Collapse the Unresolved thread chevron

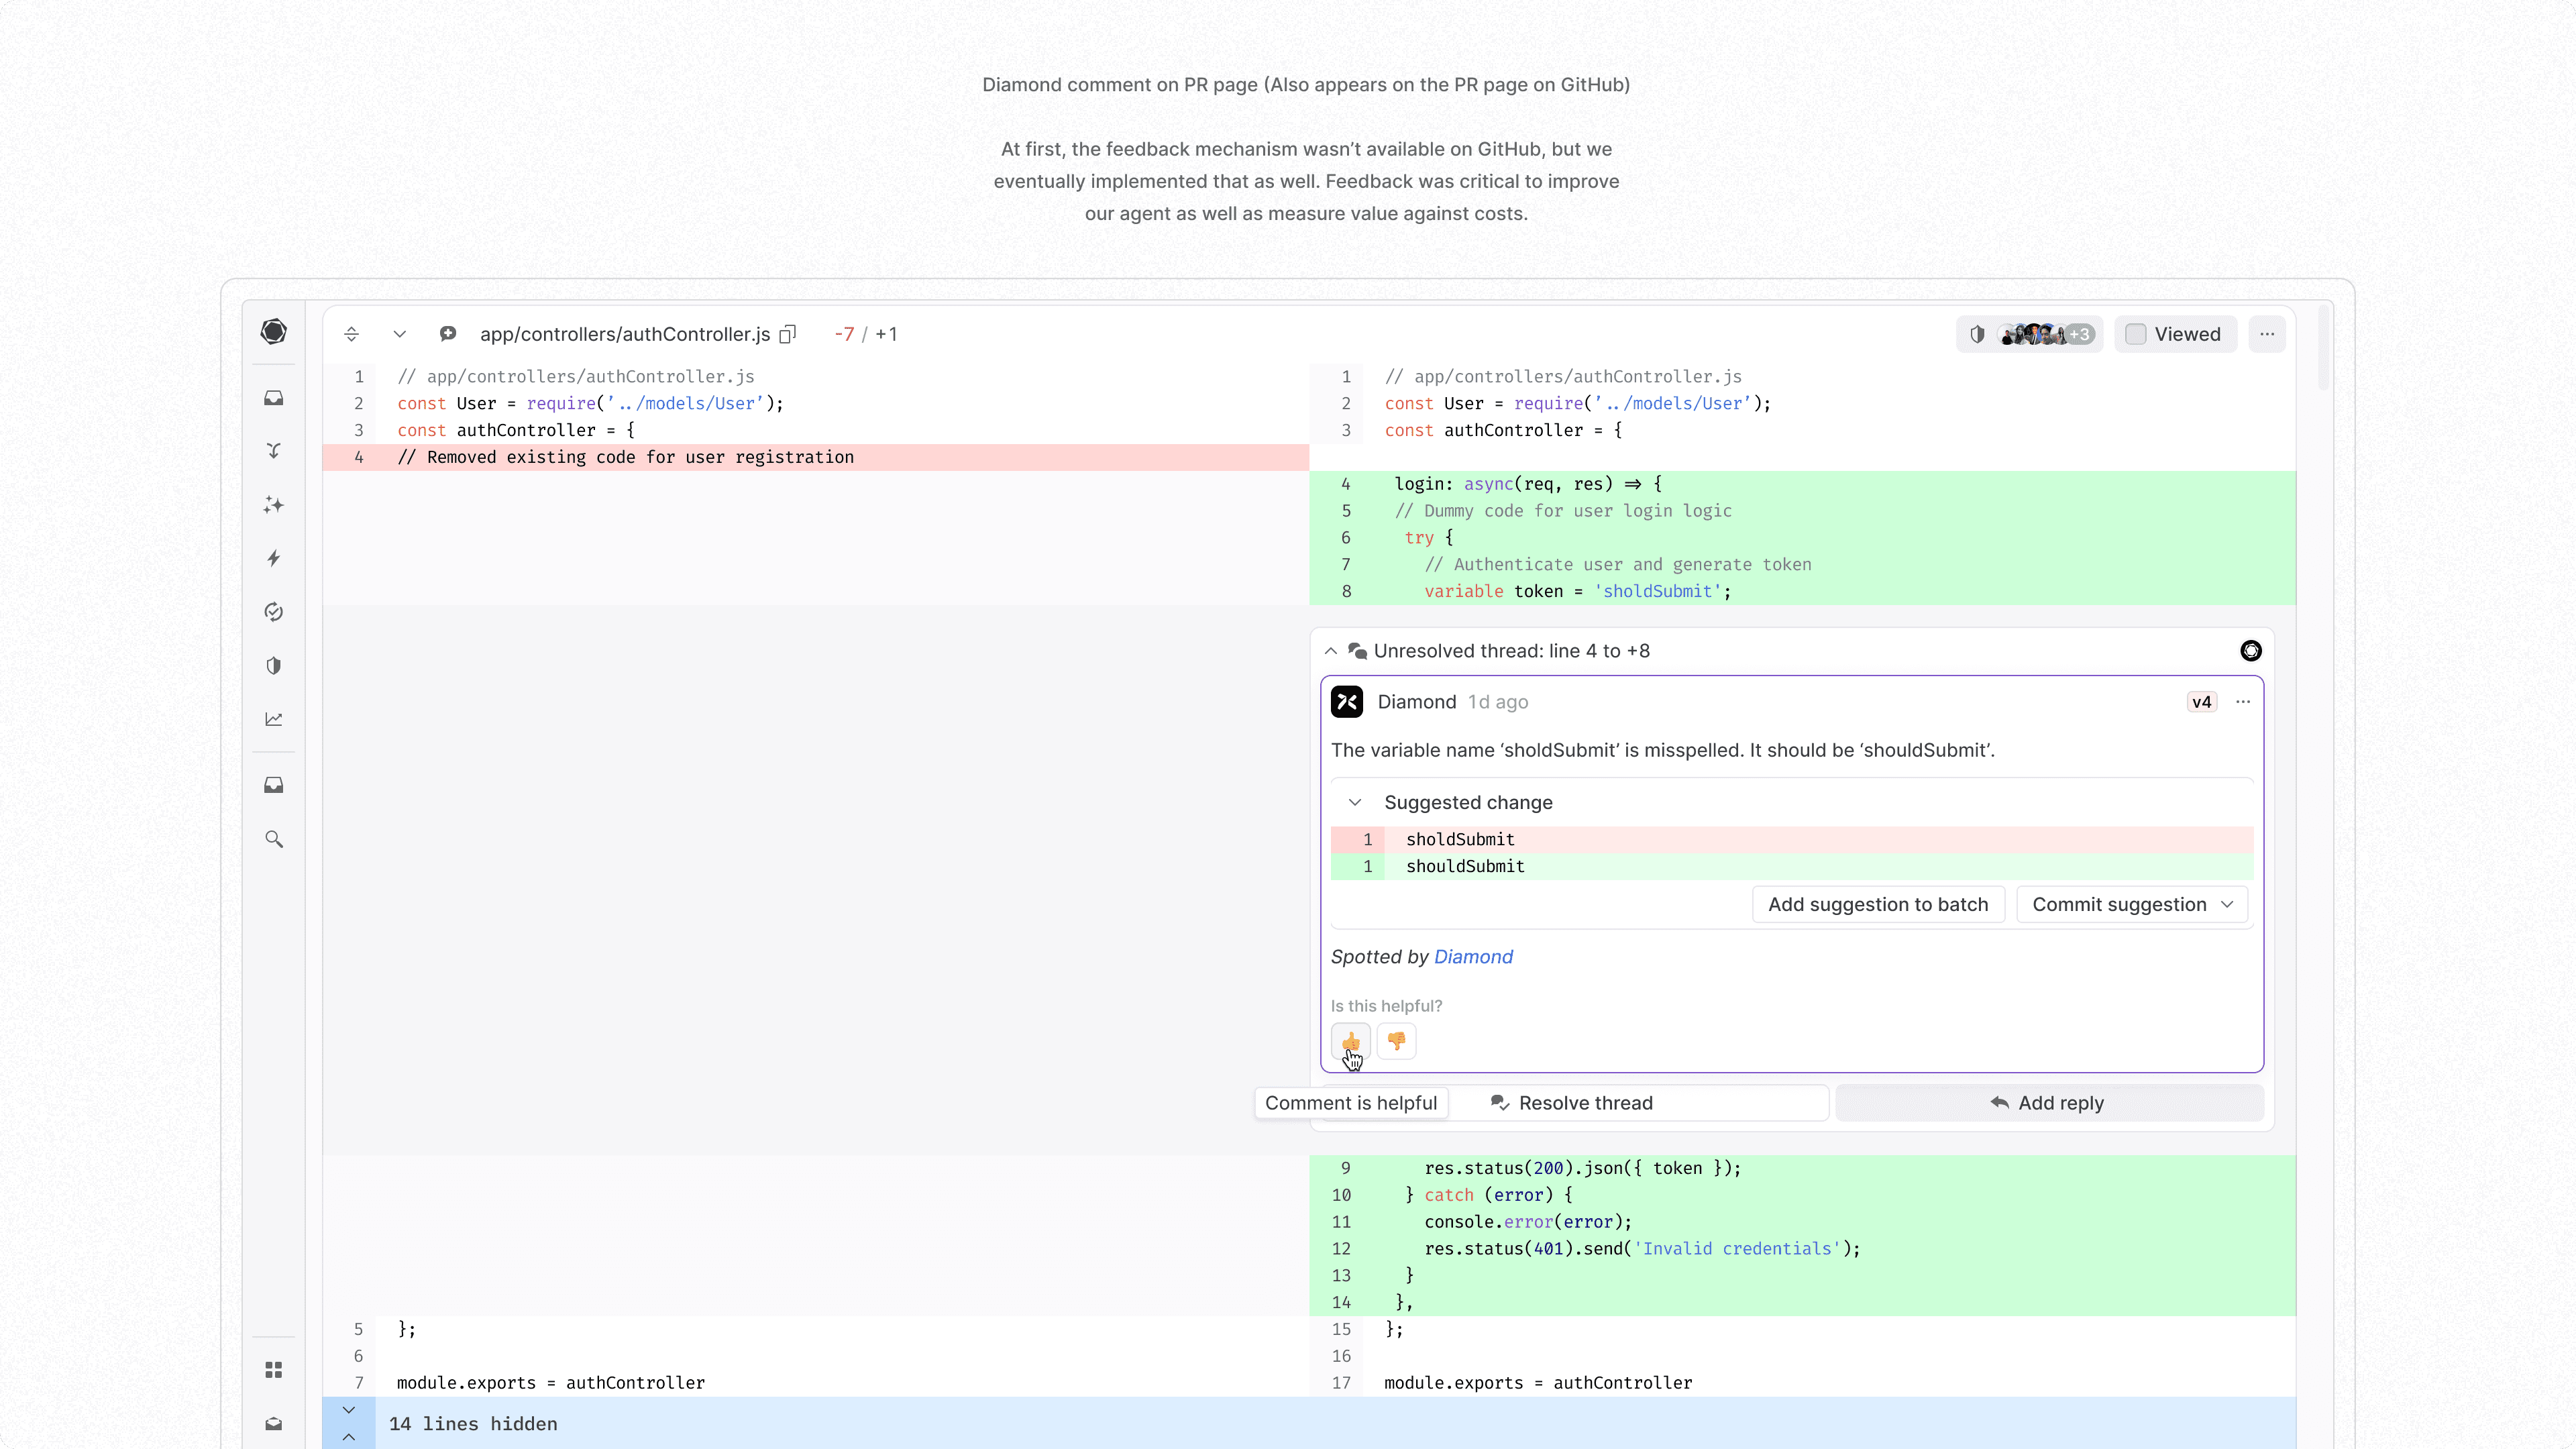(x=1331, y=651)
